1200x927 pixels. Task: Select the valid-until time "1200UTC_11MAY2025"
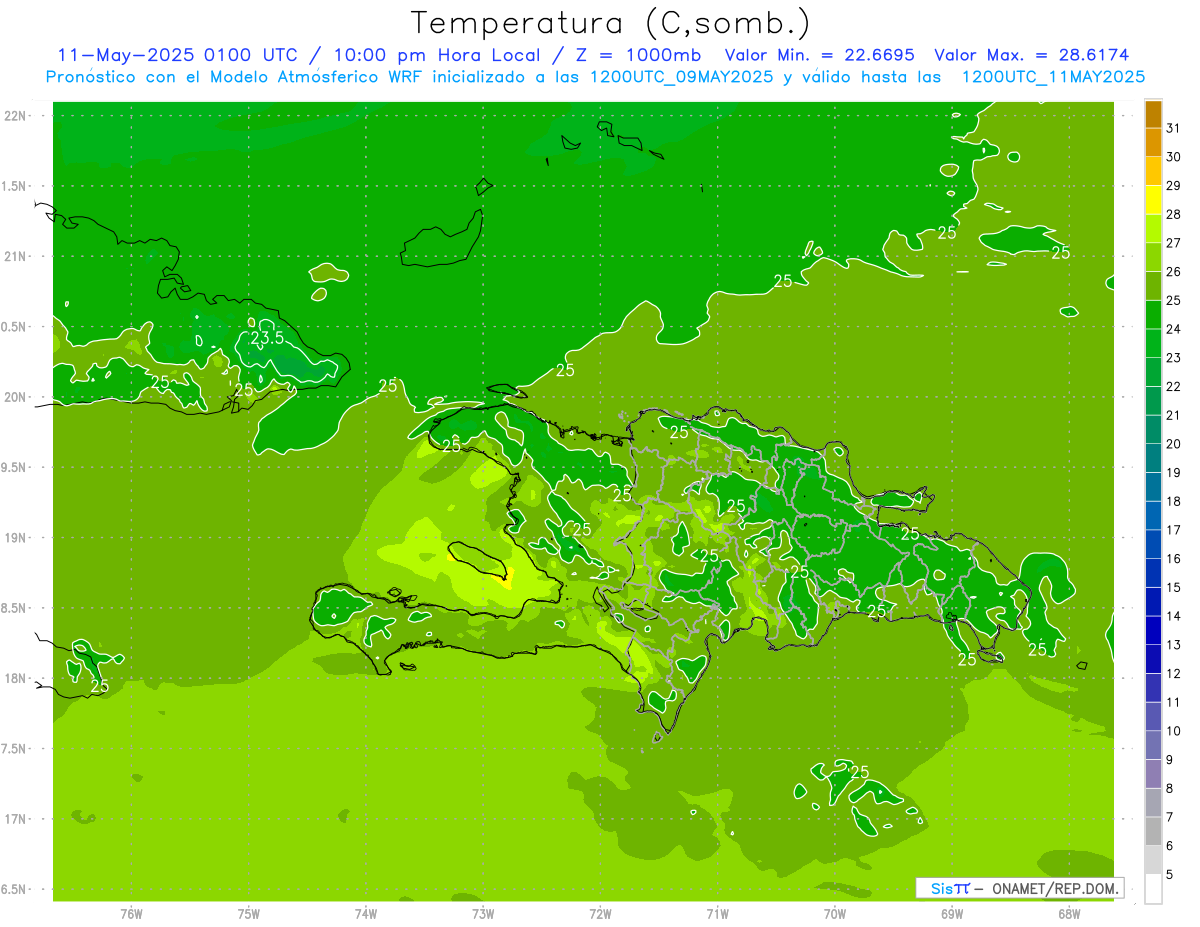(x=1053, y=77)
